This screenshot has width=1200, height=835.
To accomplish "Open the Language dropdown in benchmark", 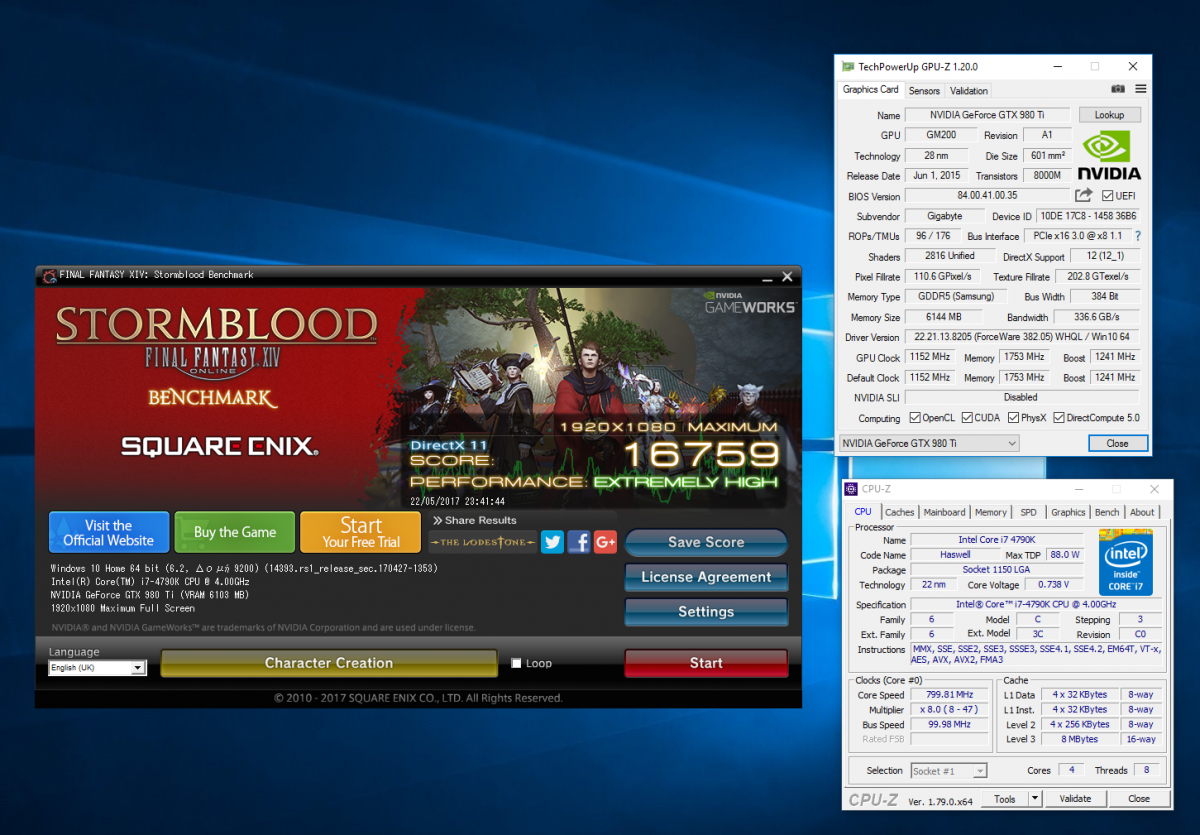I will pyautogui.click(x=97, y=668).
